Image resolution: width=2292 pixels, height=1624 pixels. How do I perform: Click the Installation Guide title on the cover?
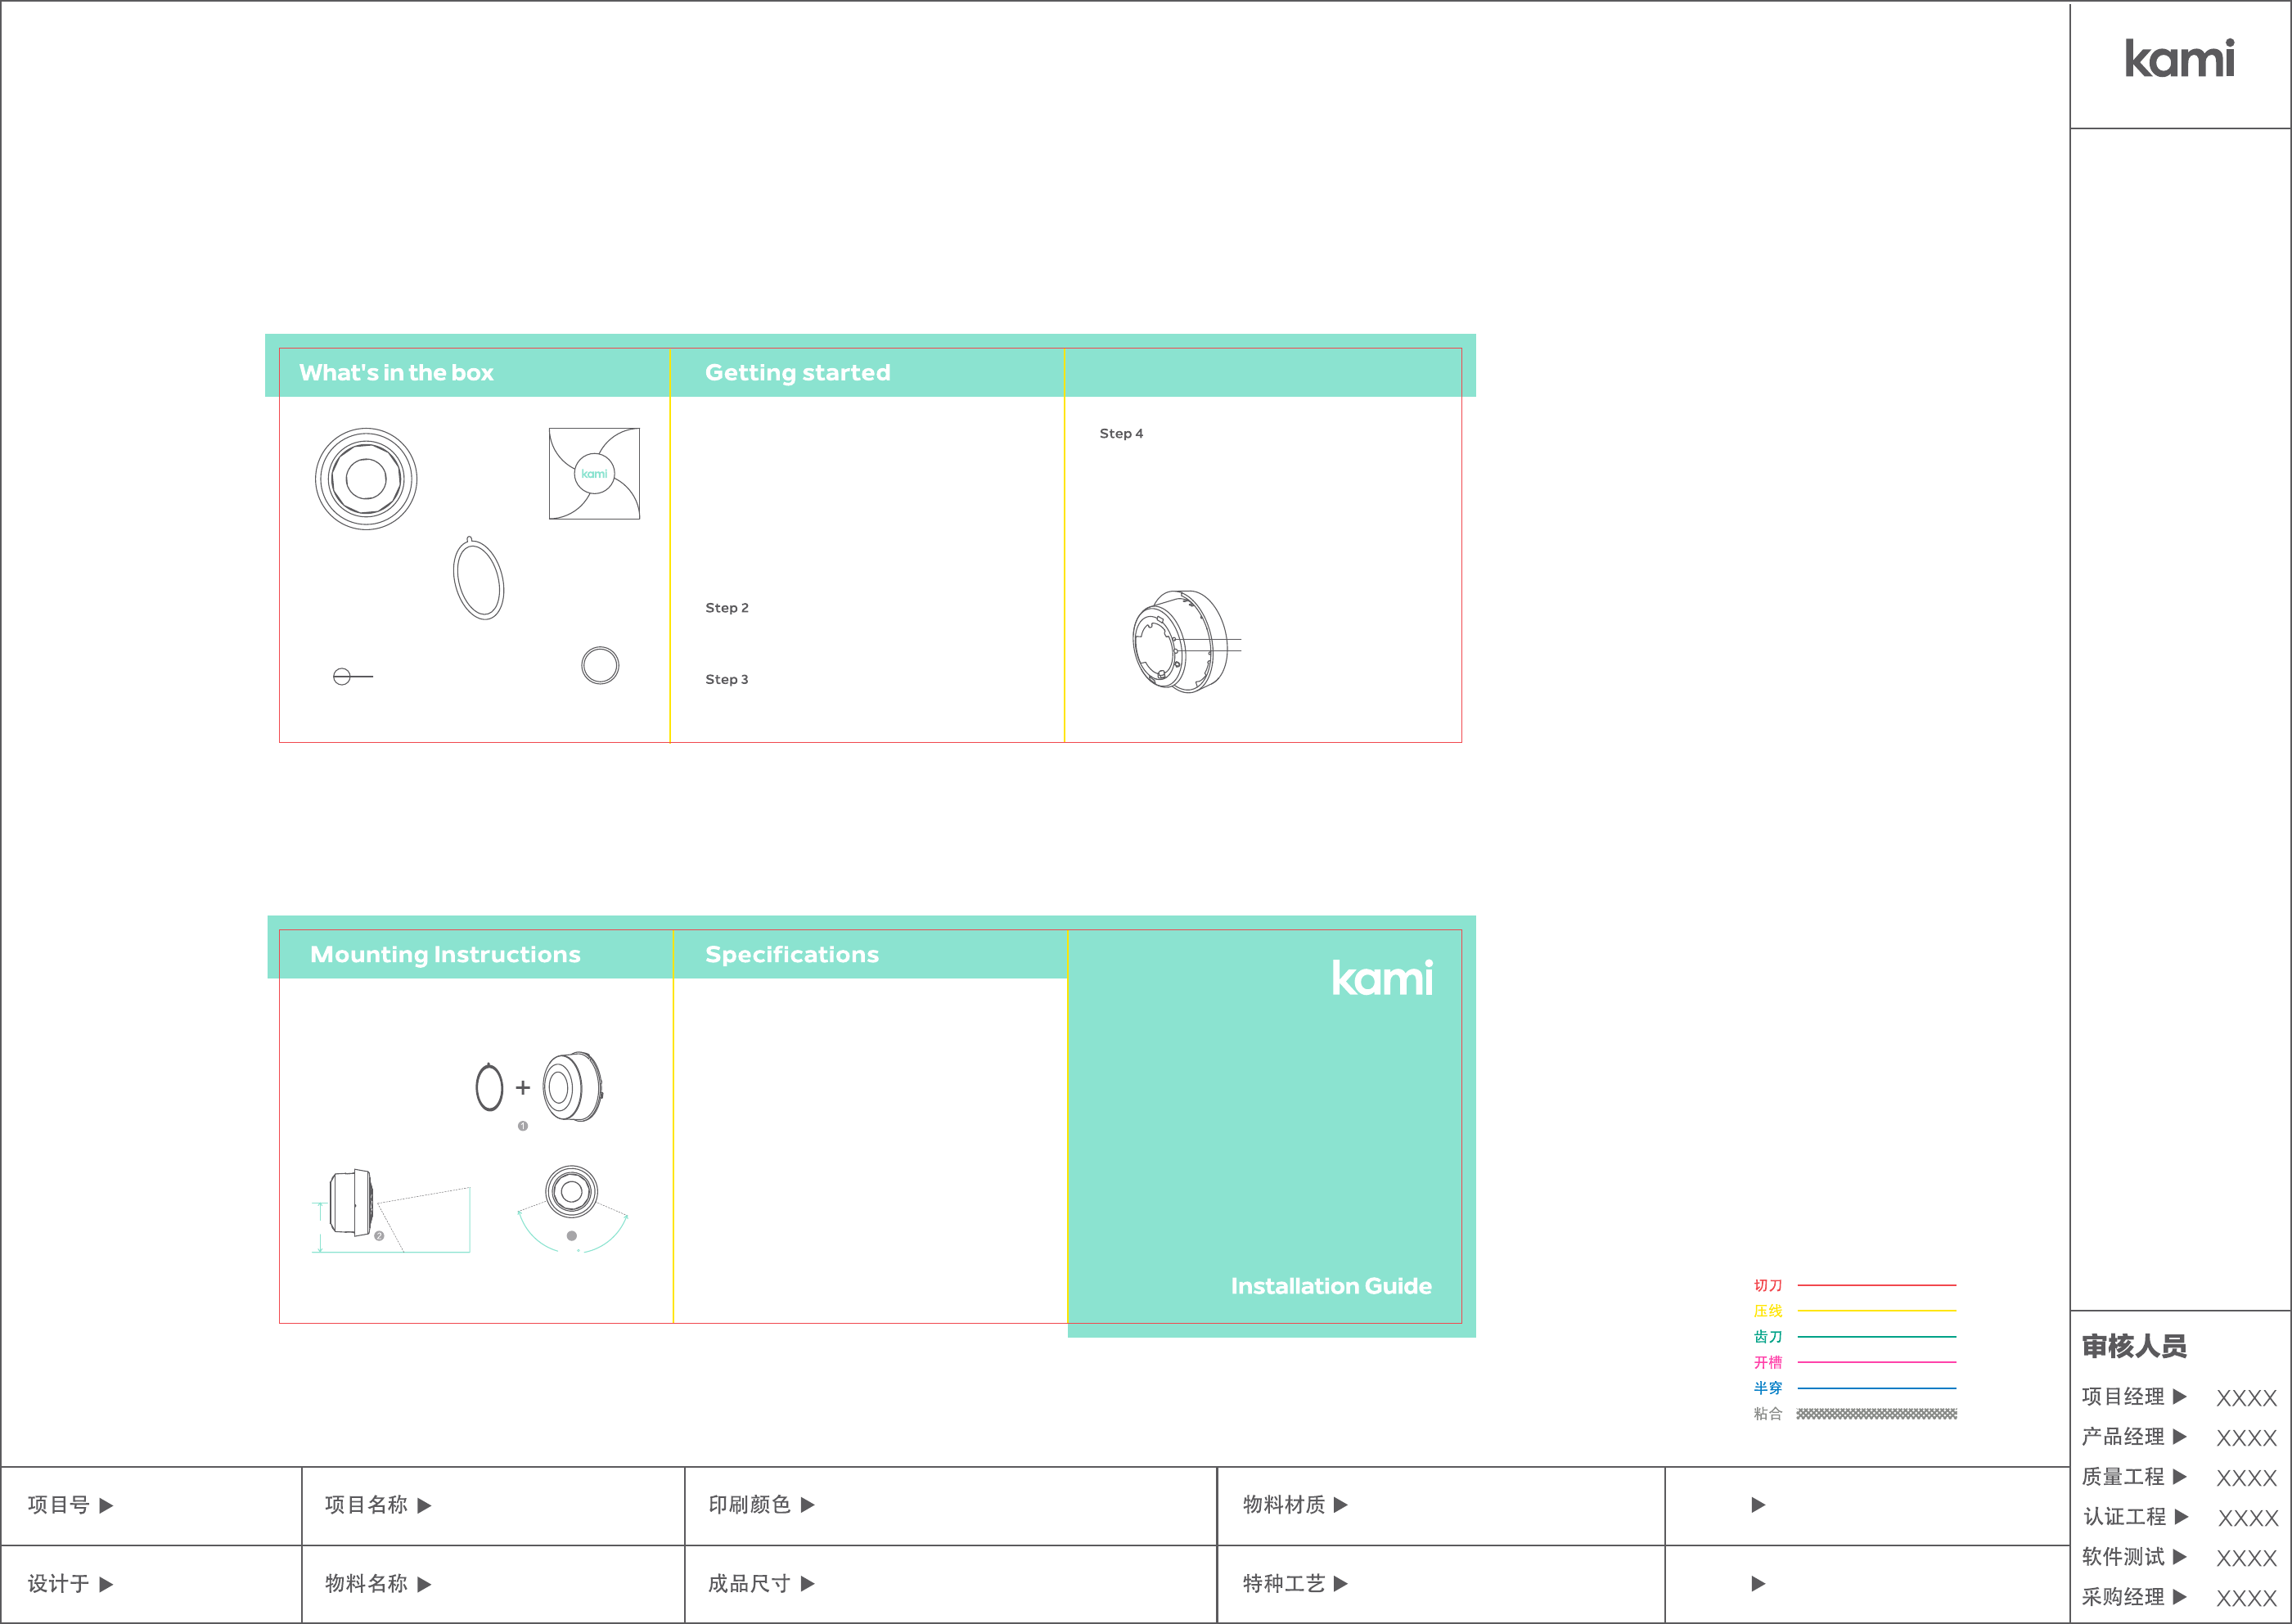click(1331, 1286)
